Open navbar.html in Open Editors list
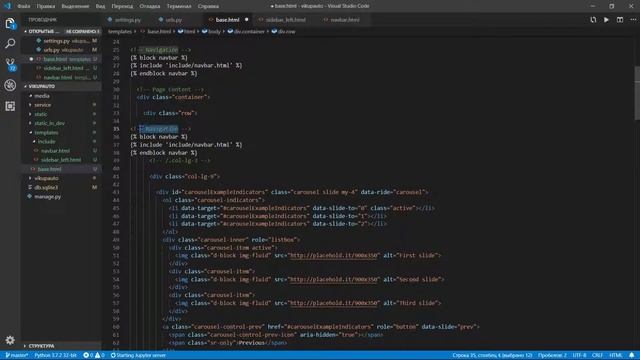The height and width of the screenshot is (360, 640). click(61, 78)
